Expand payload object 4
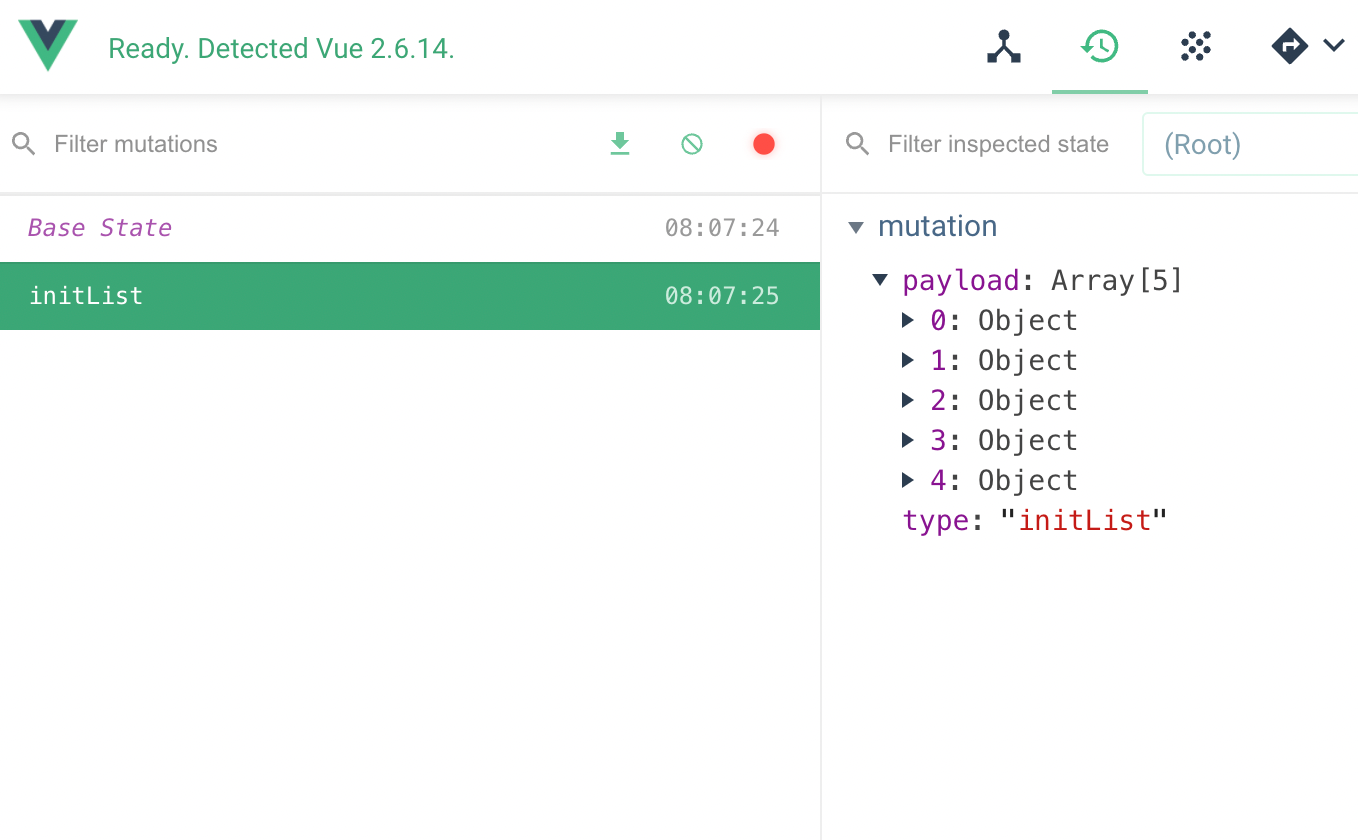 pos(908,480)
